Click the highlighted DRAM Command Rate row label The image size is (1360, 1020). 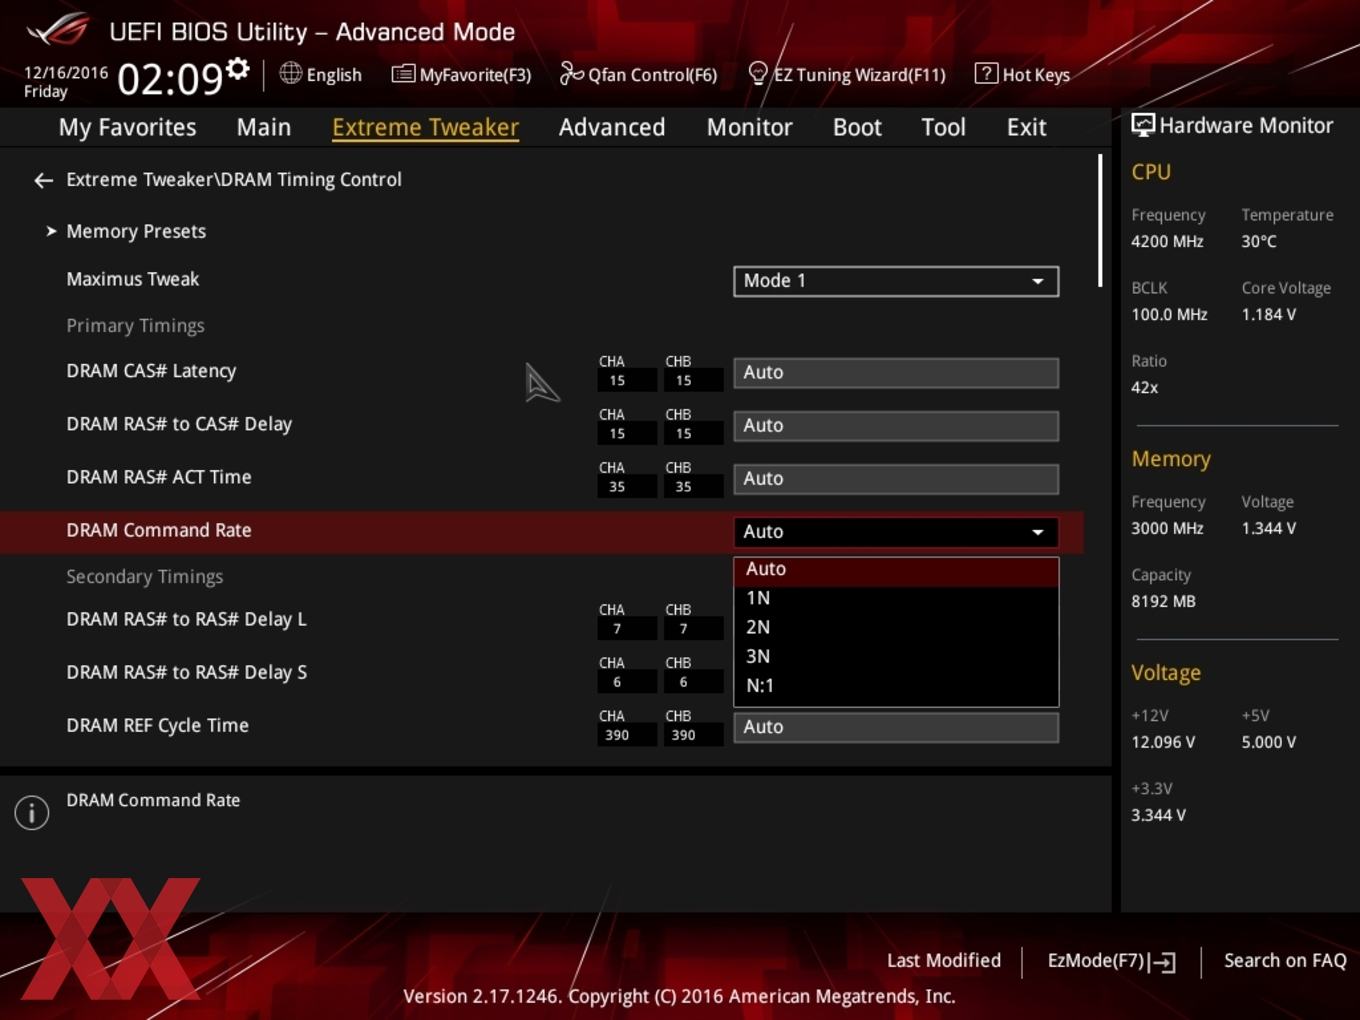pos(158,530)
